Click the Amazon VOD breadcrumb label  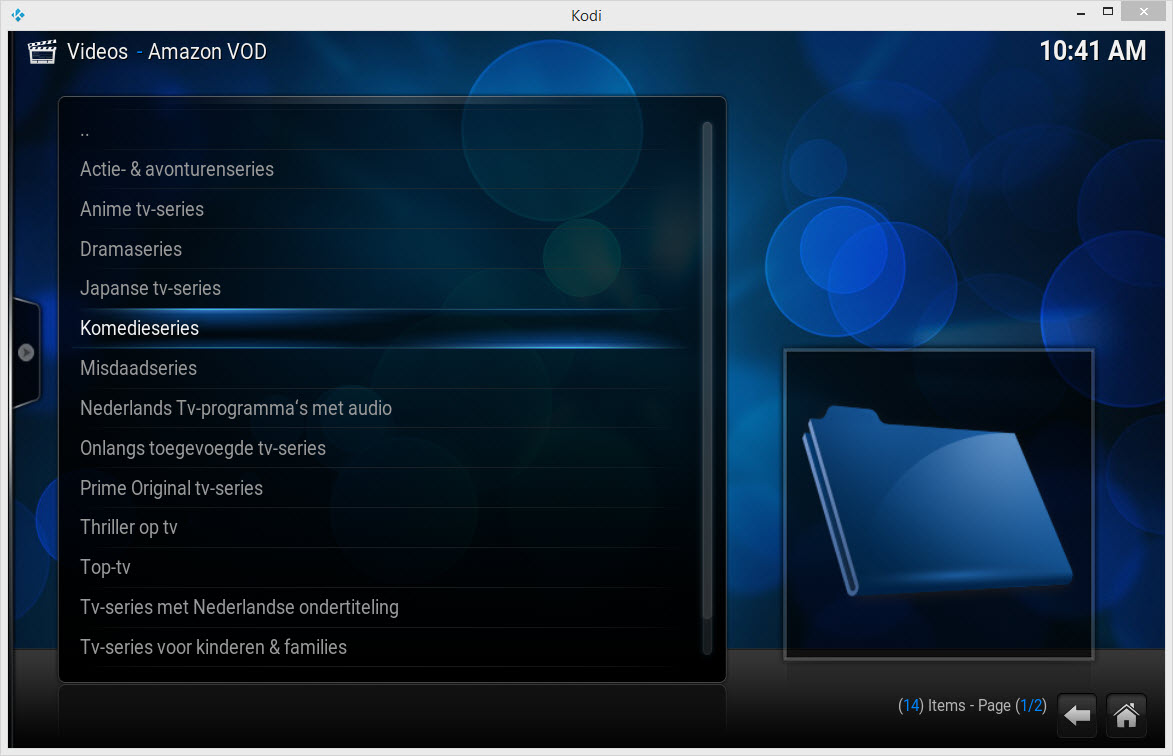[206, 51]
